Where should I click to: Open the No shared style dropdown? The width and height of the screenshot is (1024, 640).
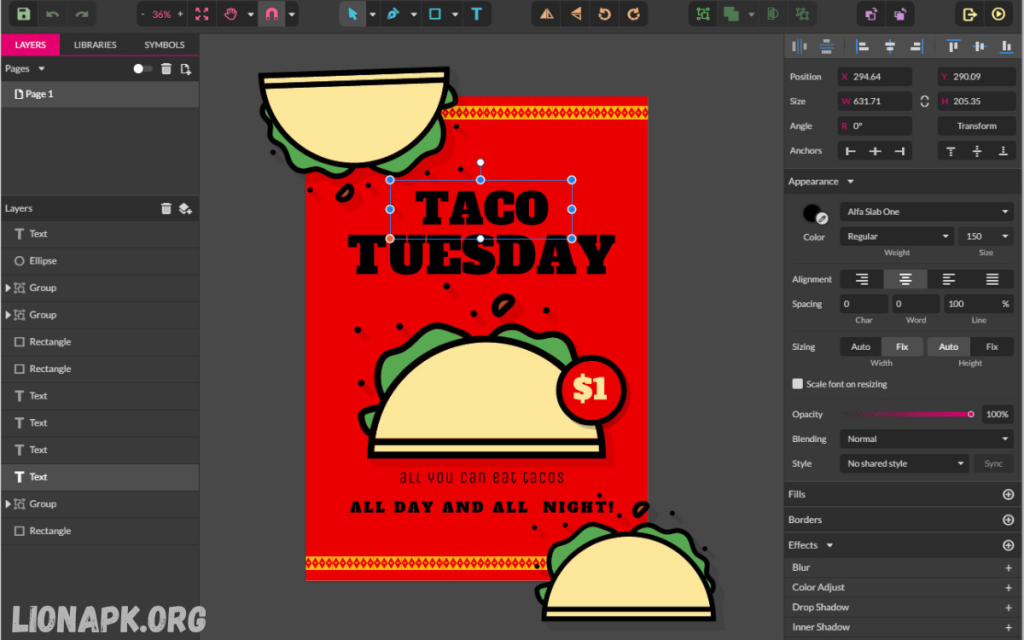point(904,464)
